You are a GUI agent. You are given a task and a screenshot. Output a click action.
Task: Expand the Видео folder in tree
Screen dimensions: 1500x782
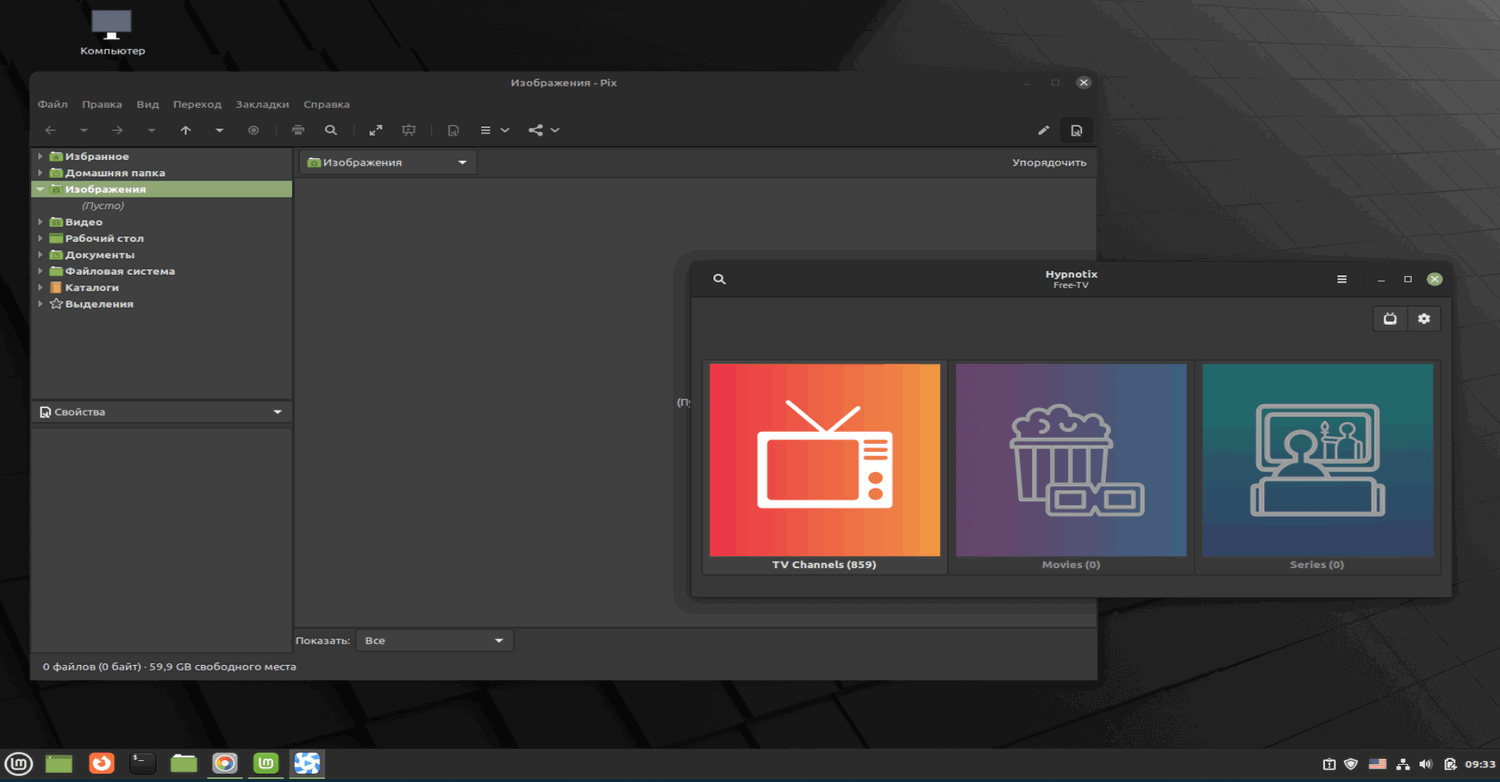coord(40,222)
